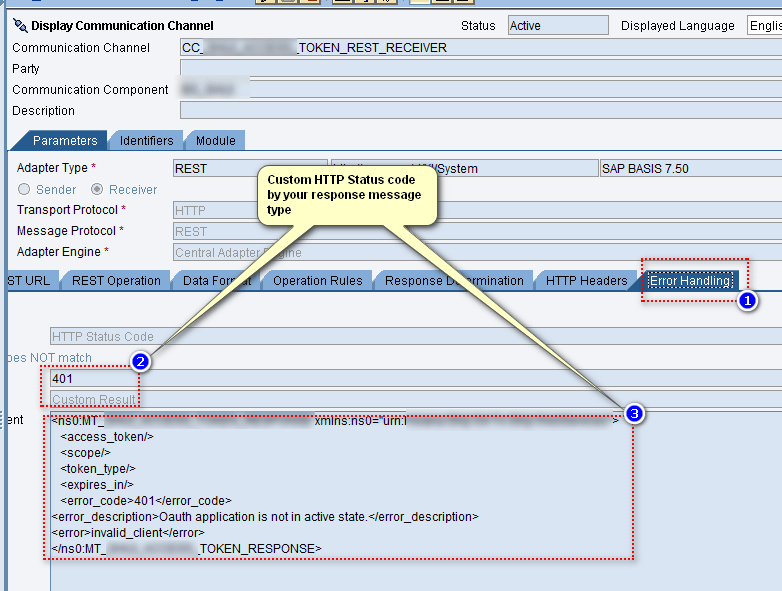Select the Sender radio button
This screenshot has width=782, height=591.
(x=25, y=189)
